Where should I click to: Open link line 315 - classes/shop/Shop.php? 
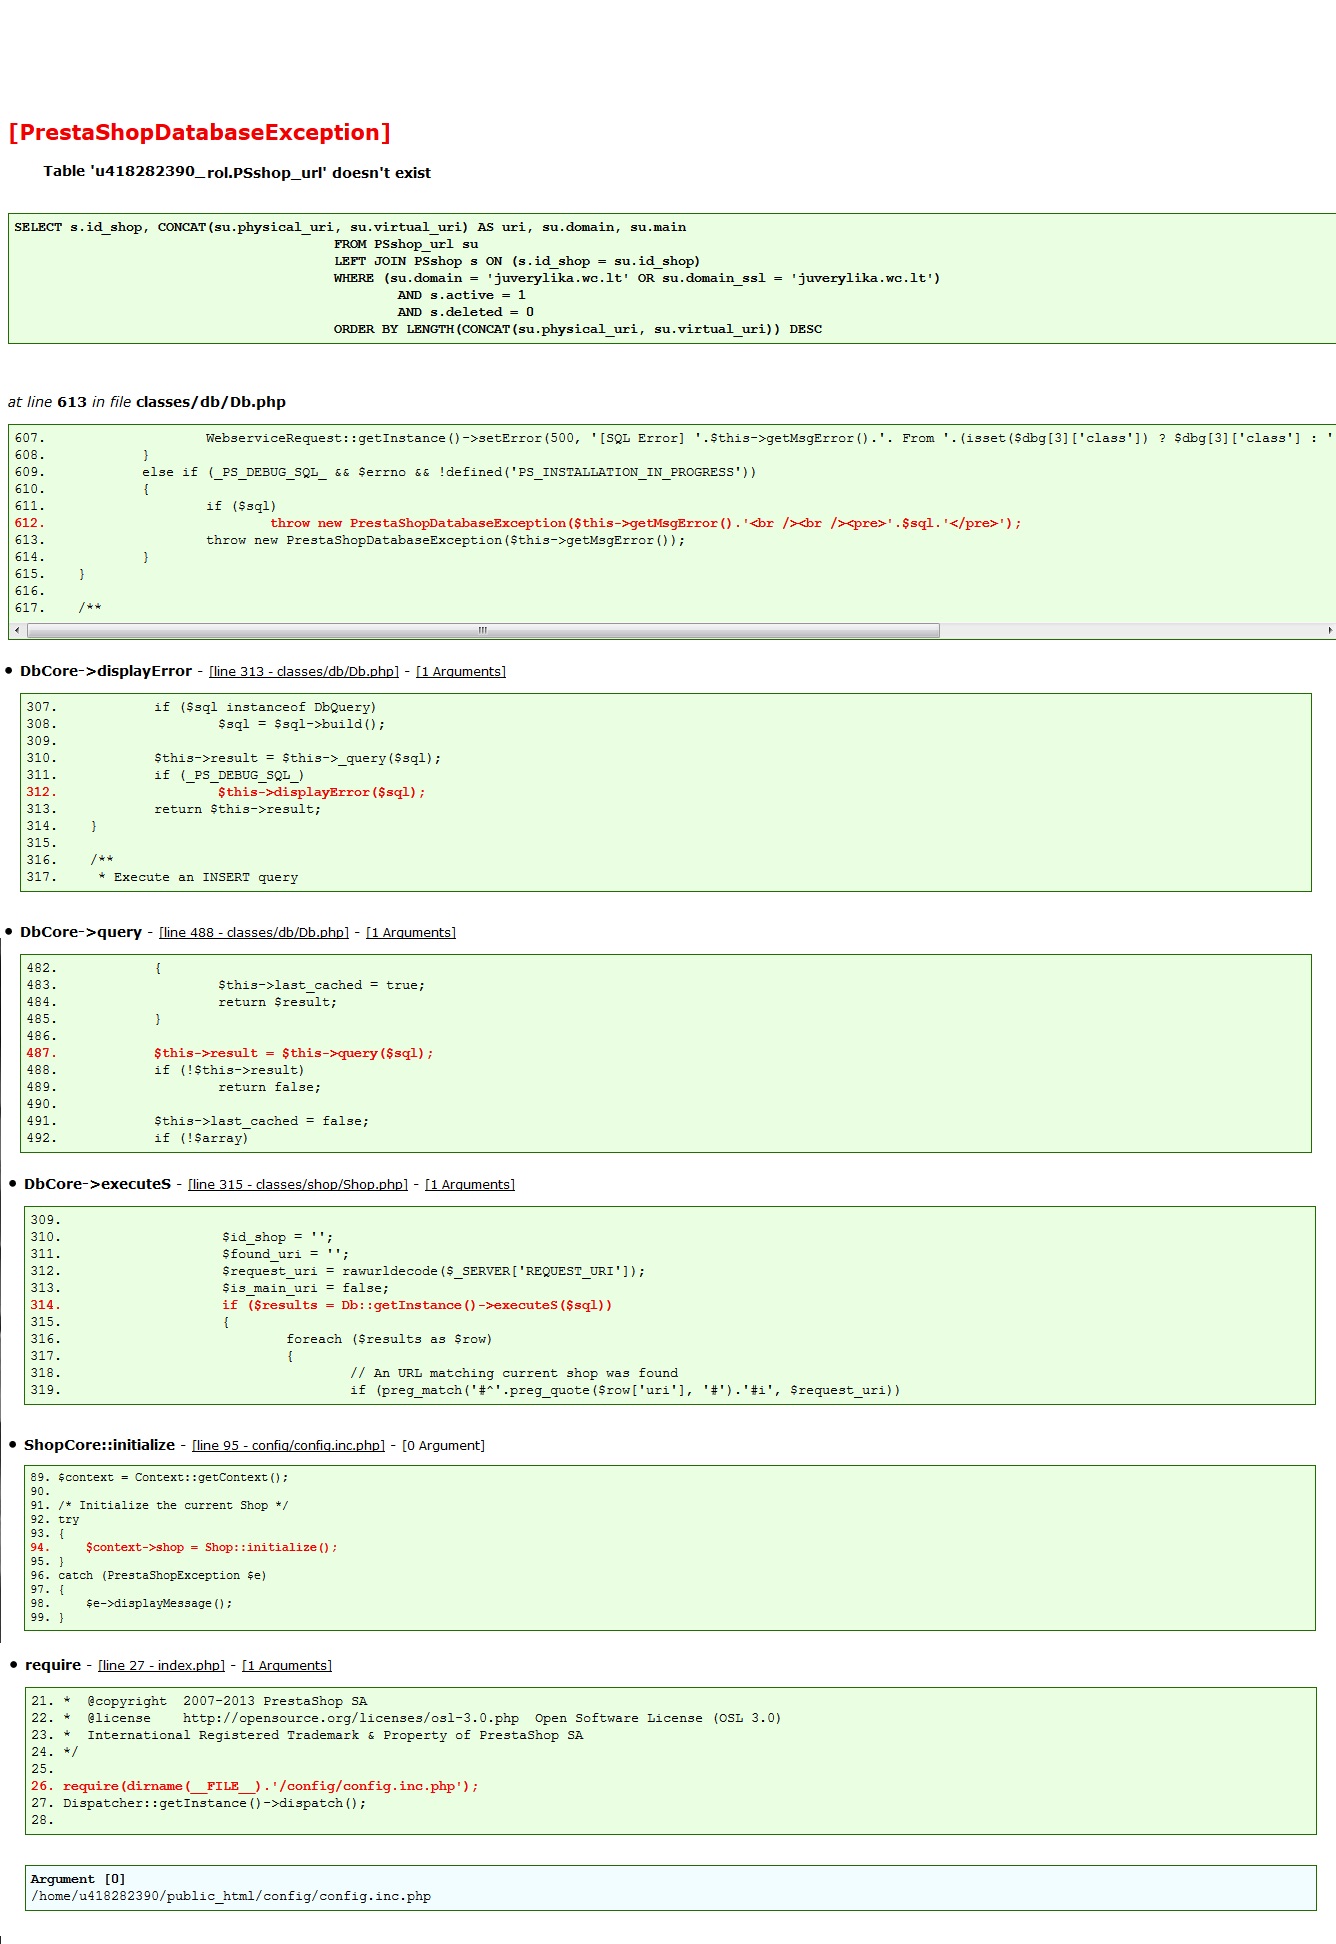click(x=298, y=1184)
